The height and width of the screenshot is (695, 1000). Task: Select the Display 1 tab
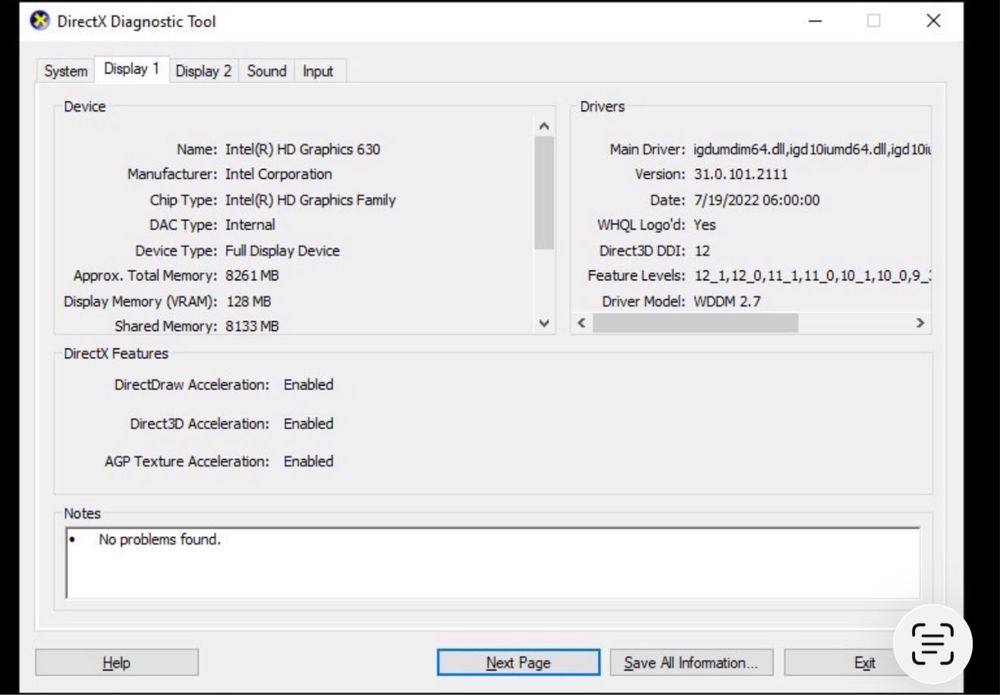pos(131,69)
